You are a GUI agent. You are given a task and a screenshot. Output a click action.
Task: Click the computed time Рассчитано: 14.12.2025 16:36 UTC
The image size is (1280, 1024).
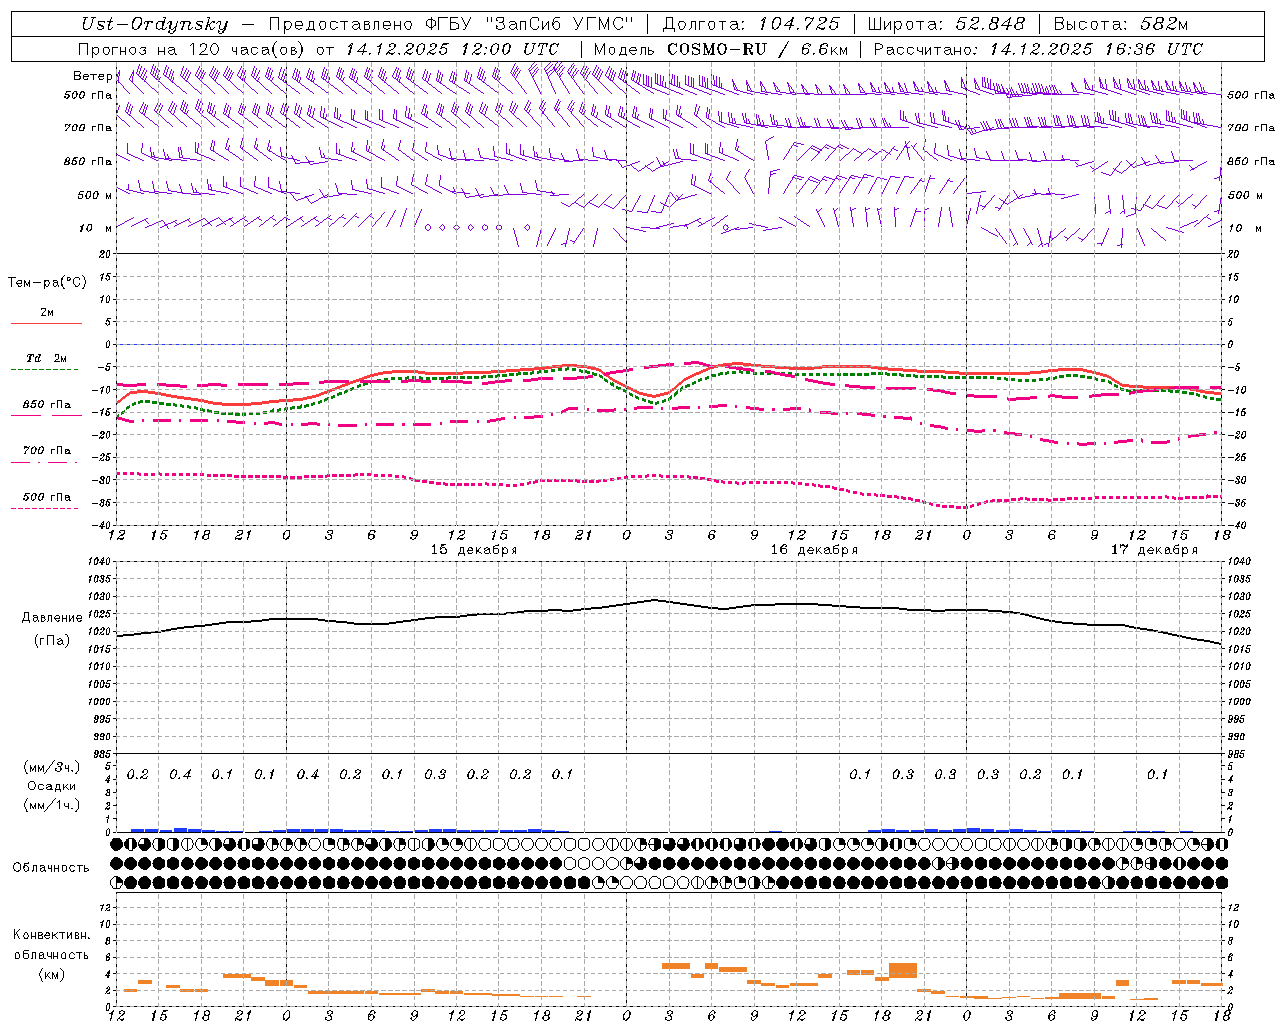pos(1037,49)
